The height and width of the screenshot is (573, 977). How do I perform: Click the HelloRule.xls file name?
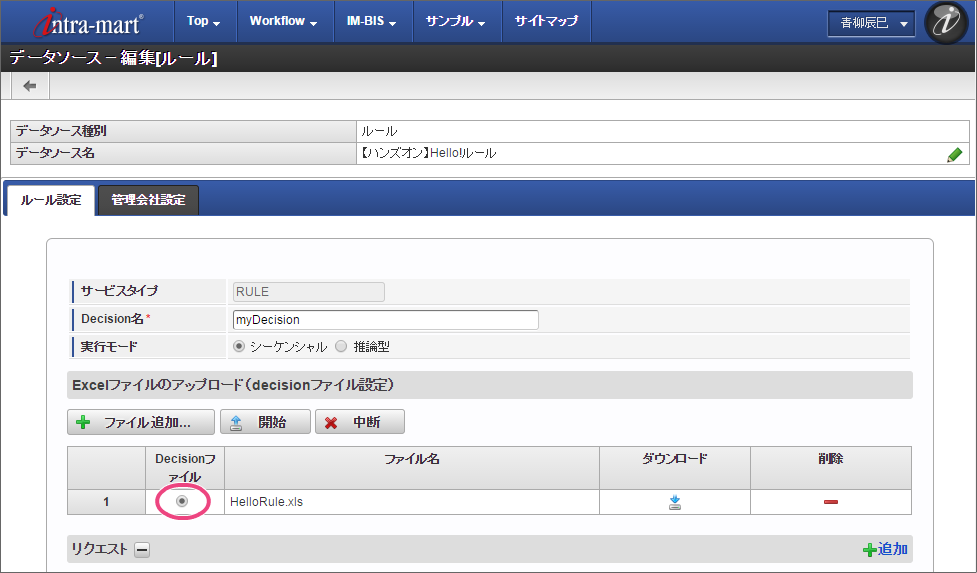coord(266,502)
